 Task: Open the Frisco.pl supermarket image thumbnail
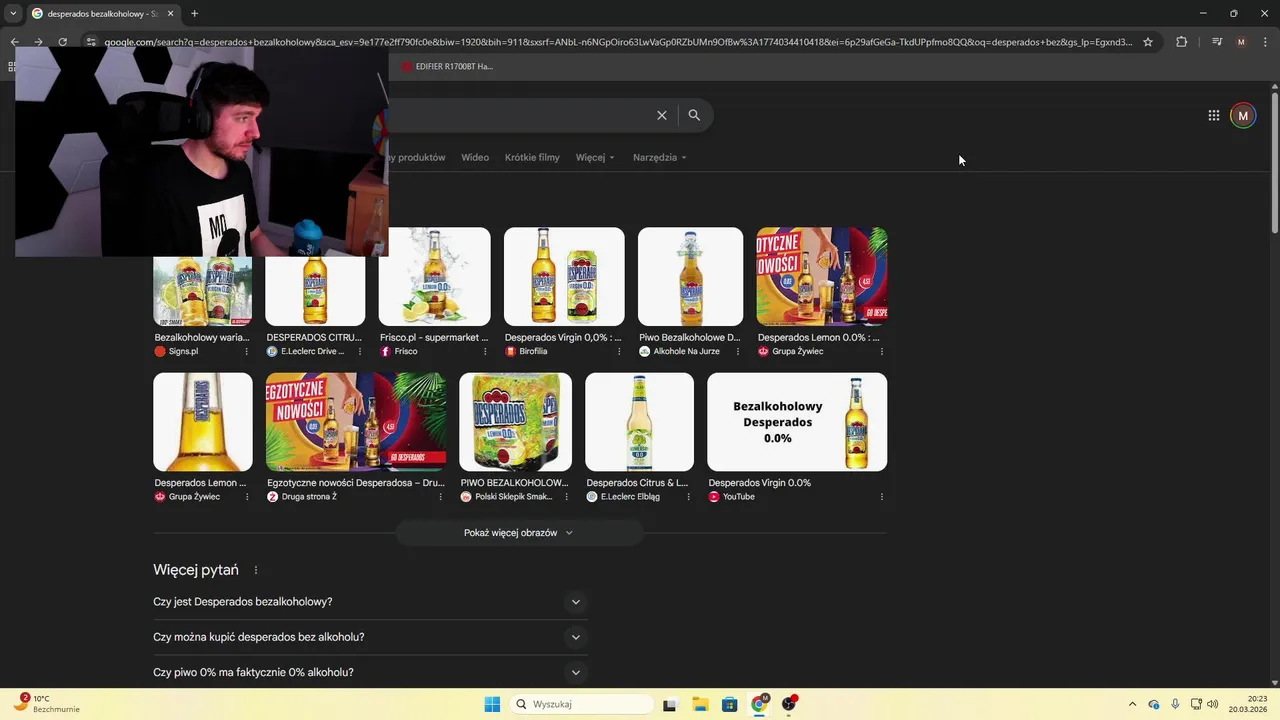[x=434, y=277]
